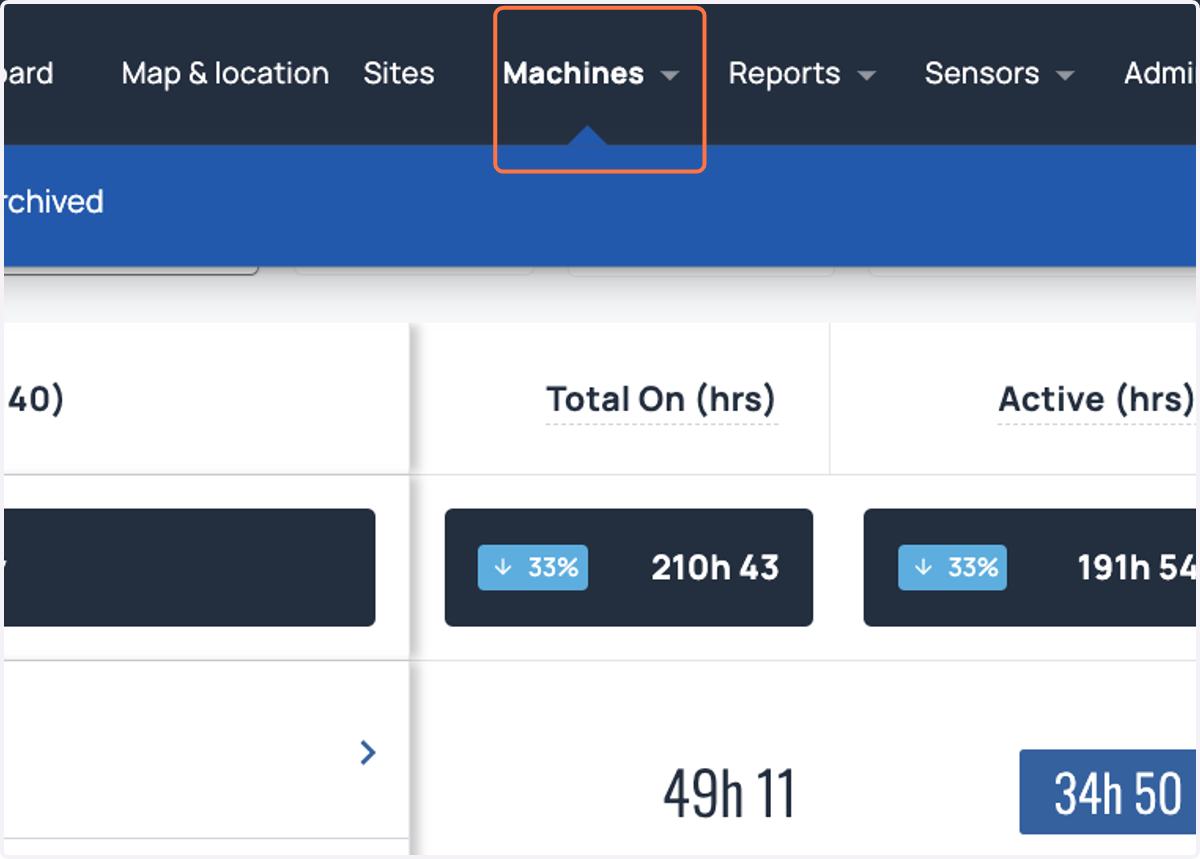
Task: Open the Archived tab in the blue bar
Action: (52, 202)
